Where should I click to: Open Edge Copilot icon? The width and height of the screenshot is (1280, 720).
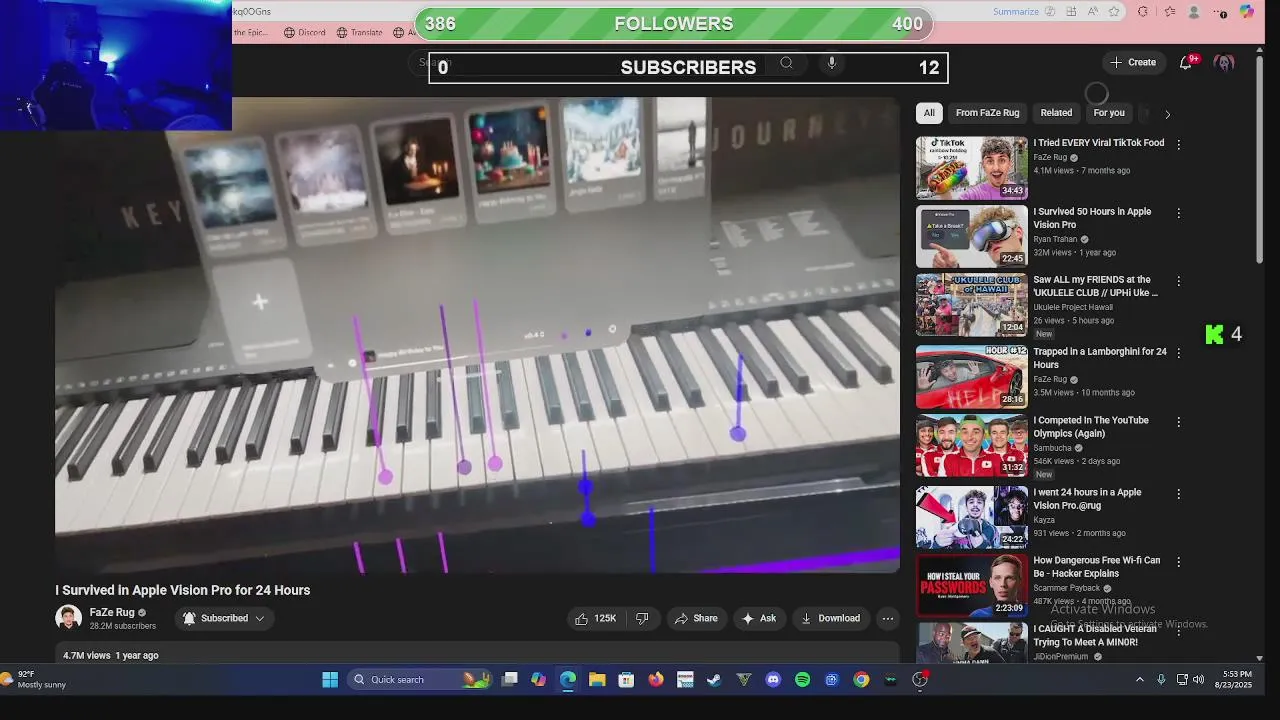pos(1247,12)
